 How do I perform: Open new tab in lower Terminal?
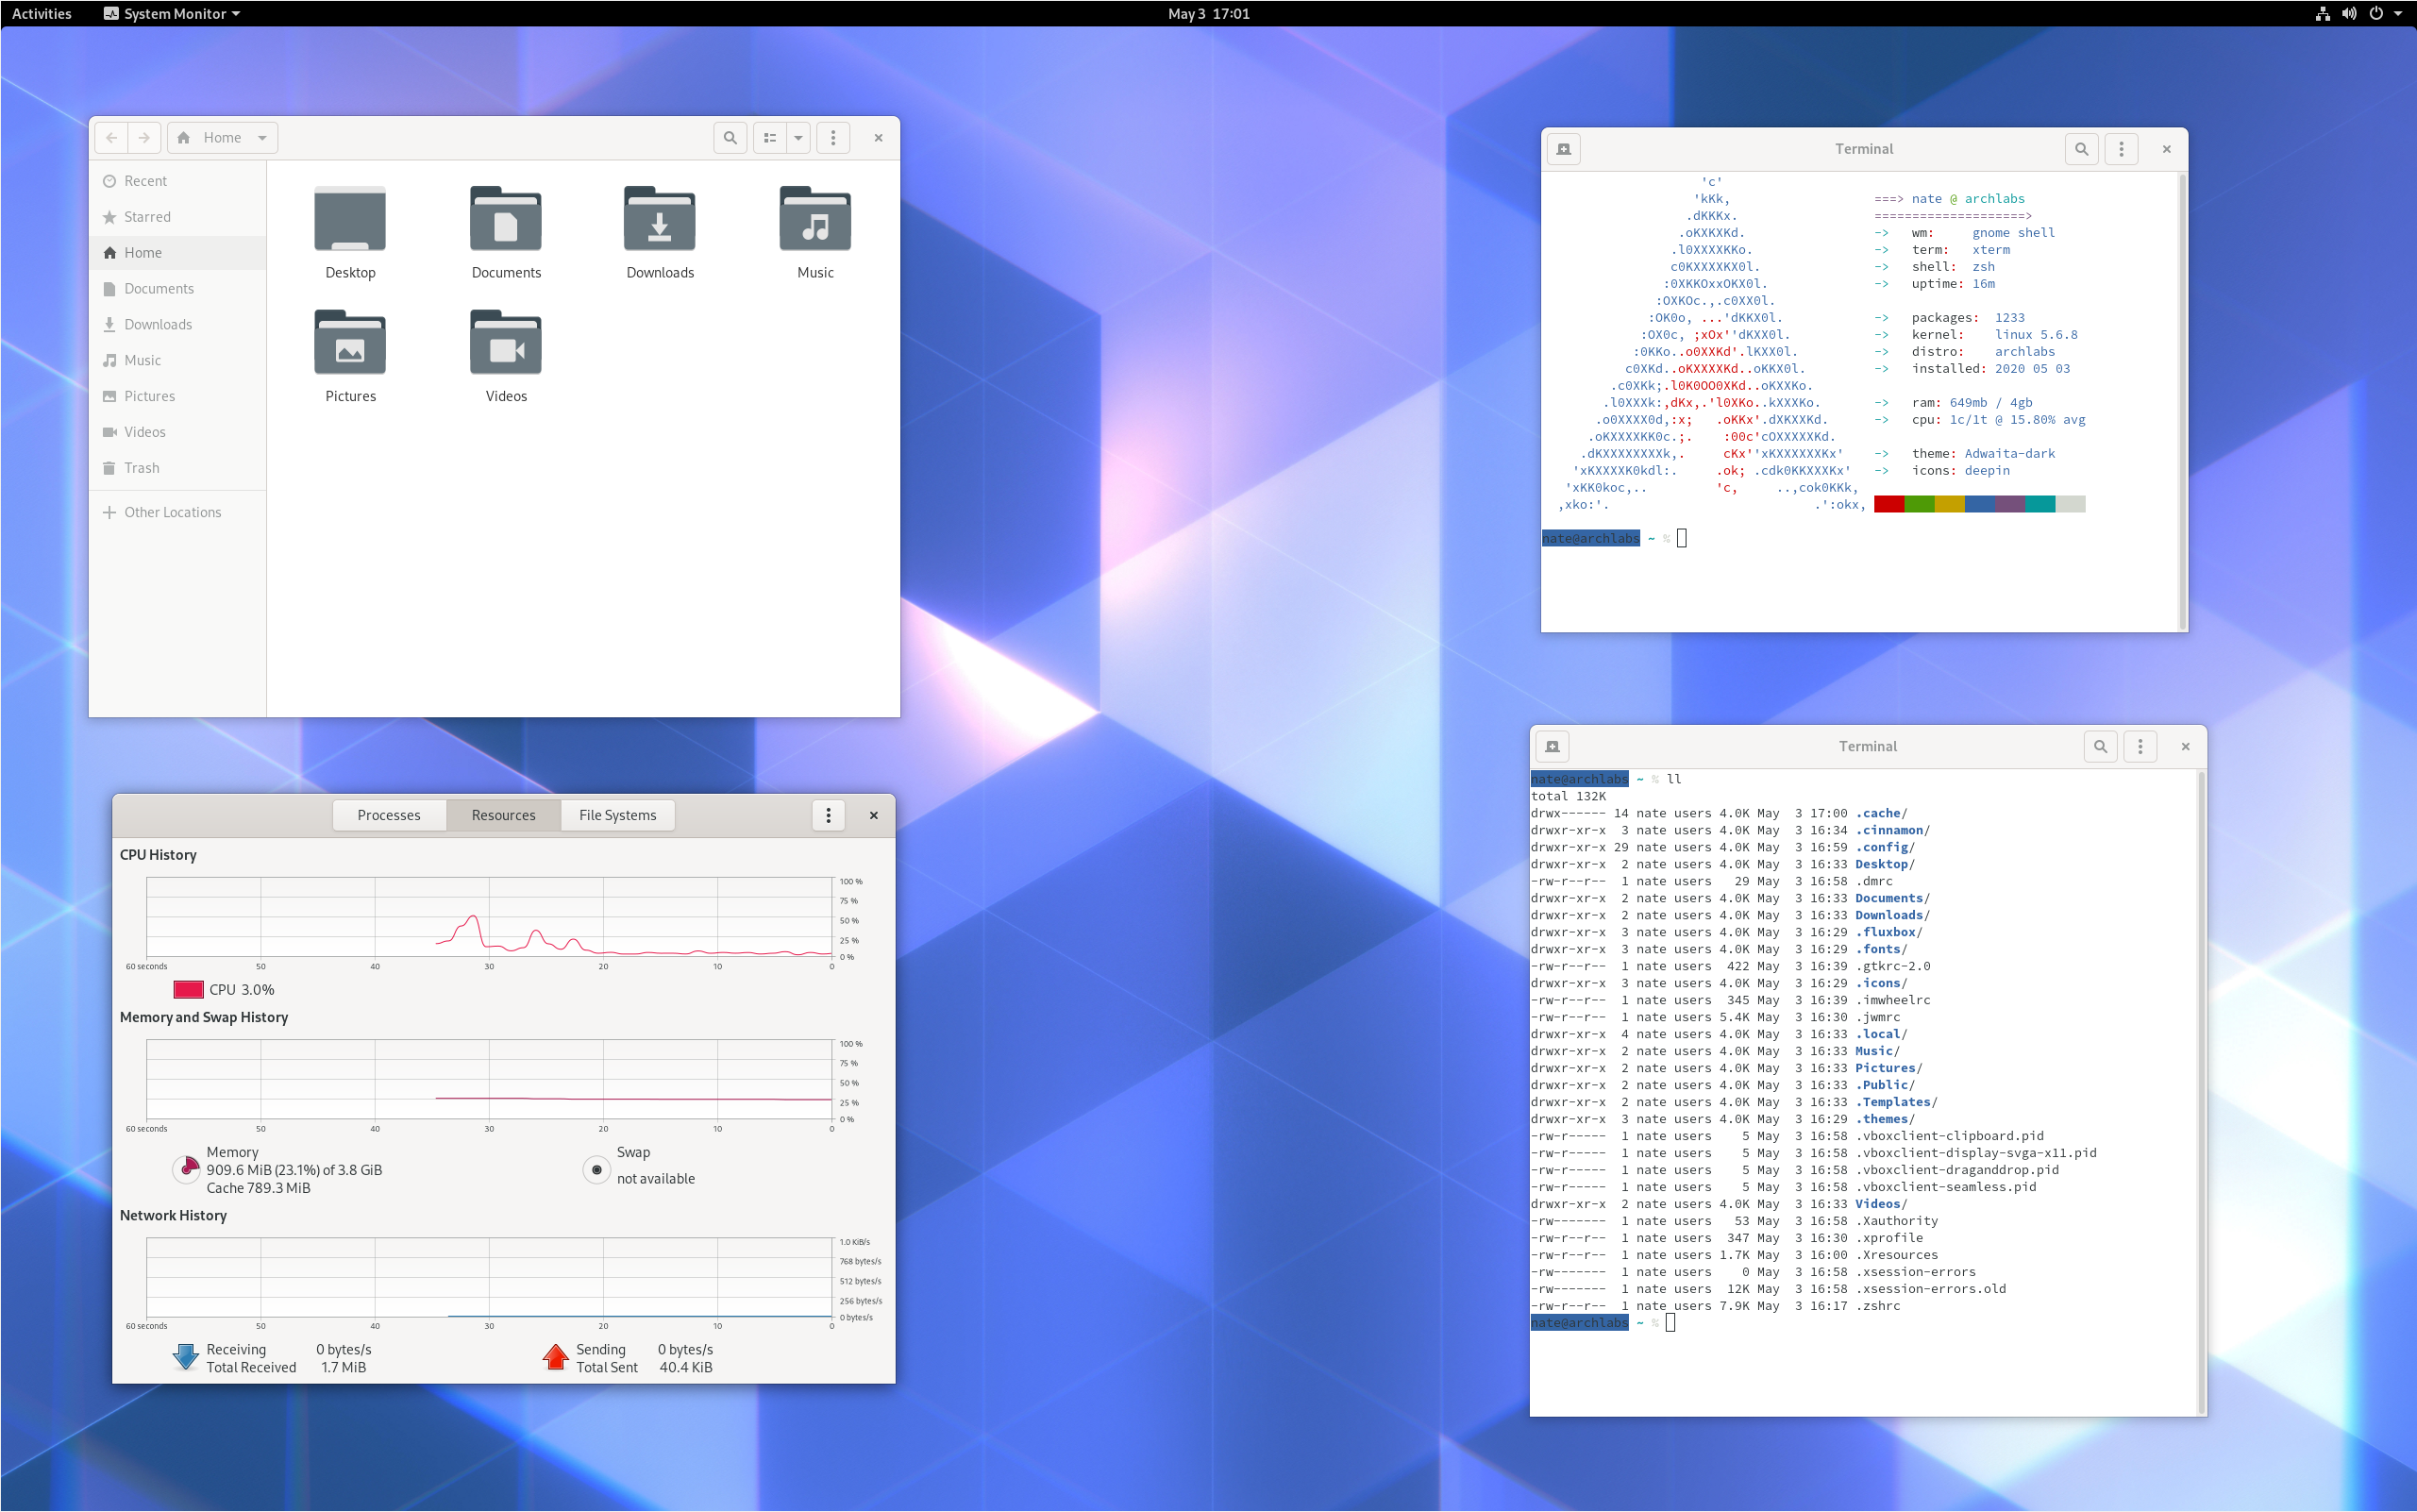pyautogui.click(x=1552, y=746)
